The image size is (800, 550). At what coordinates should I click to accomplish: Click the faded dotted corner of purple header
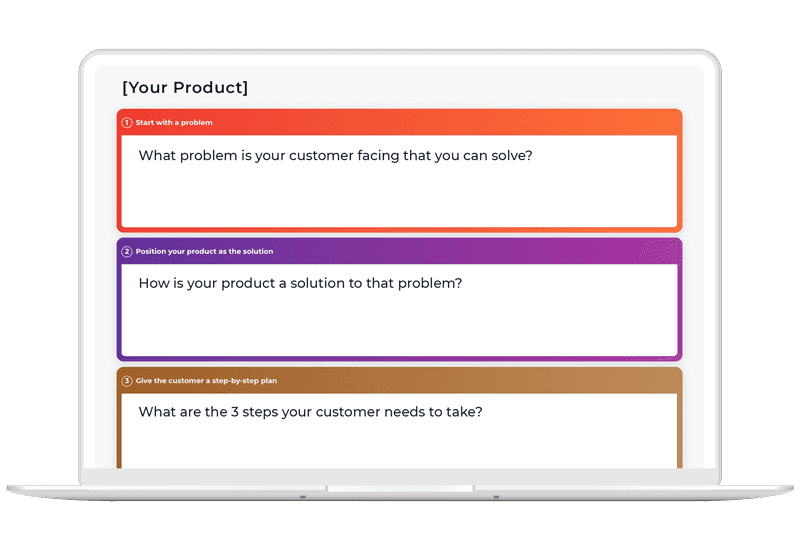(x=660, y=251)
